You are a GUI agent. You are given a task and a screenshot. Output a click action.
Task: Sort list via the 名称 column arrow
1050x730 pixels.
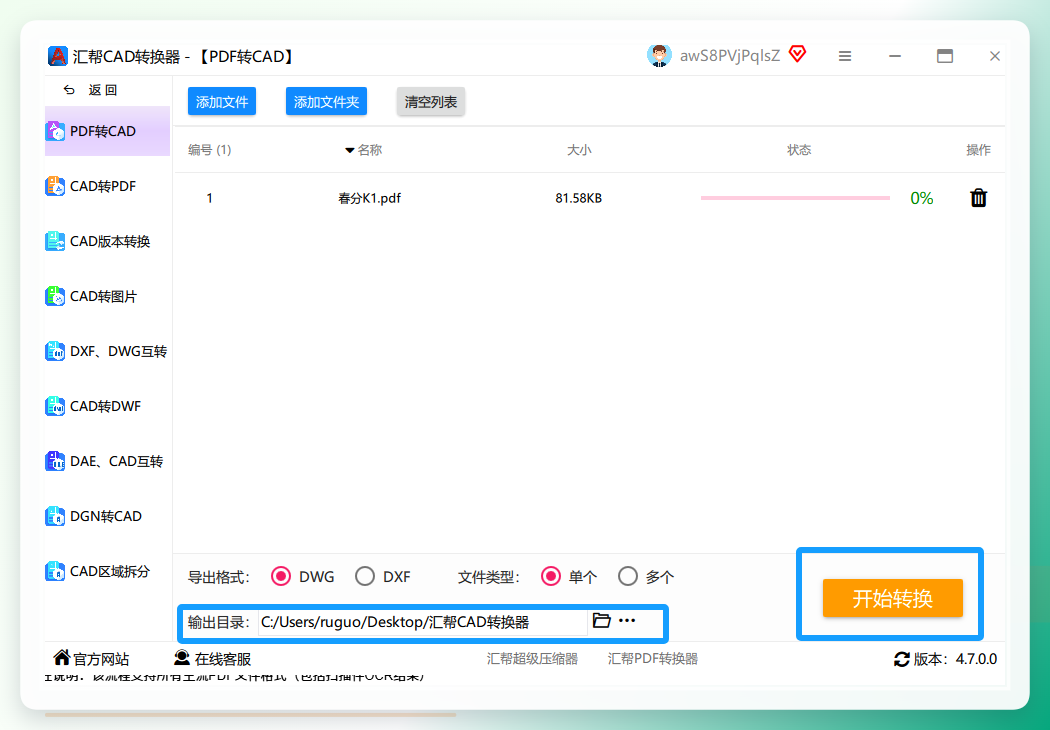(x=350, y=150)
